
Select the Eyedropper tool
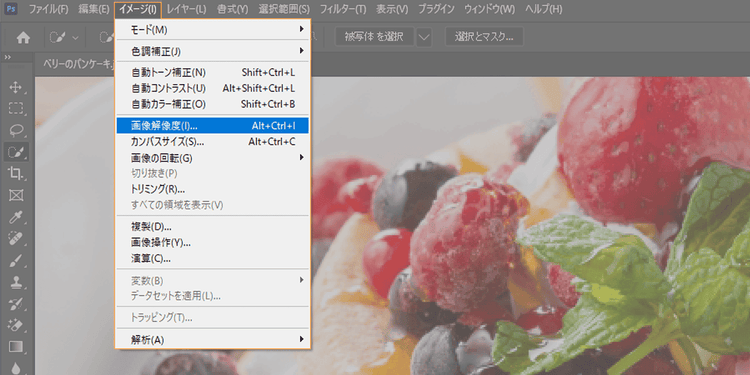(x=16, y=217)
